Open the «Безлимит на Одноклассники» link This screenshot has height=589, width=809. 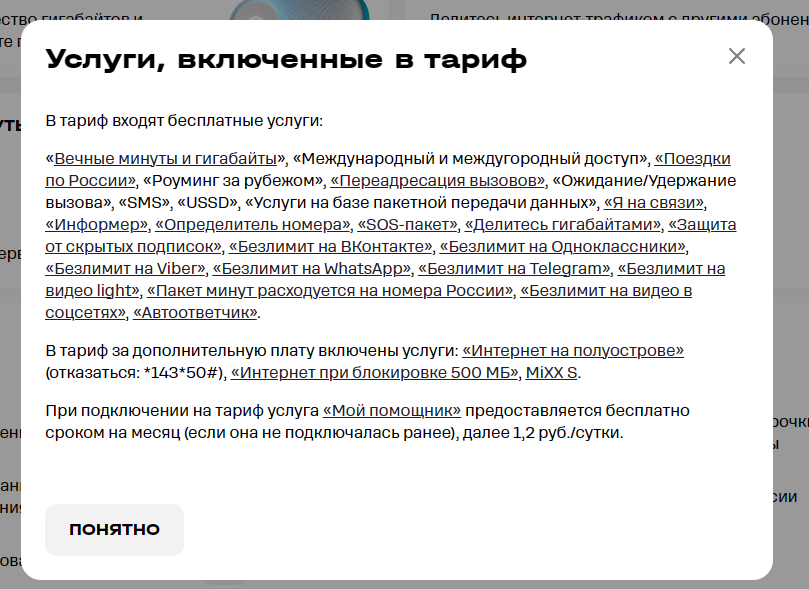(x=563, y=247)
